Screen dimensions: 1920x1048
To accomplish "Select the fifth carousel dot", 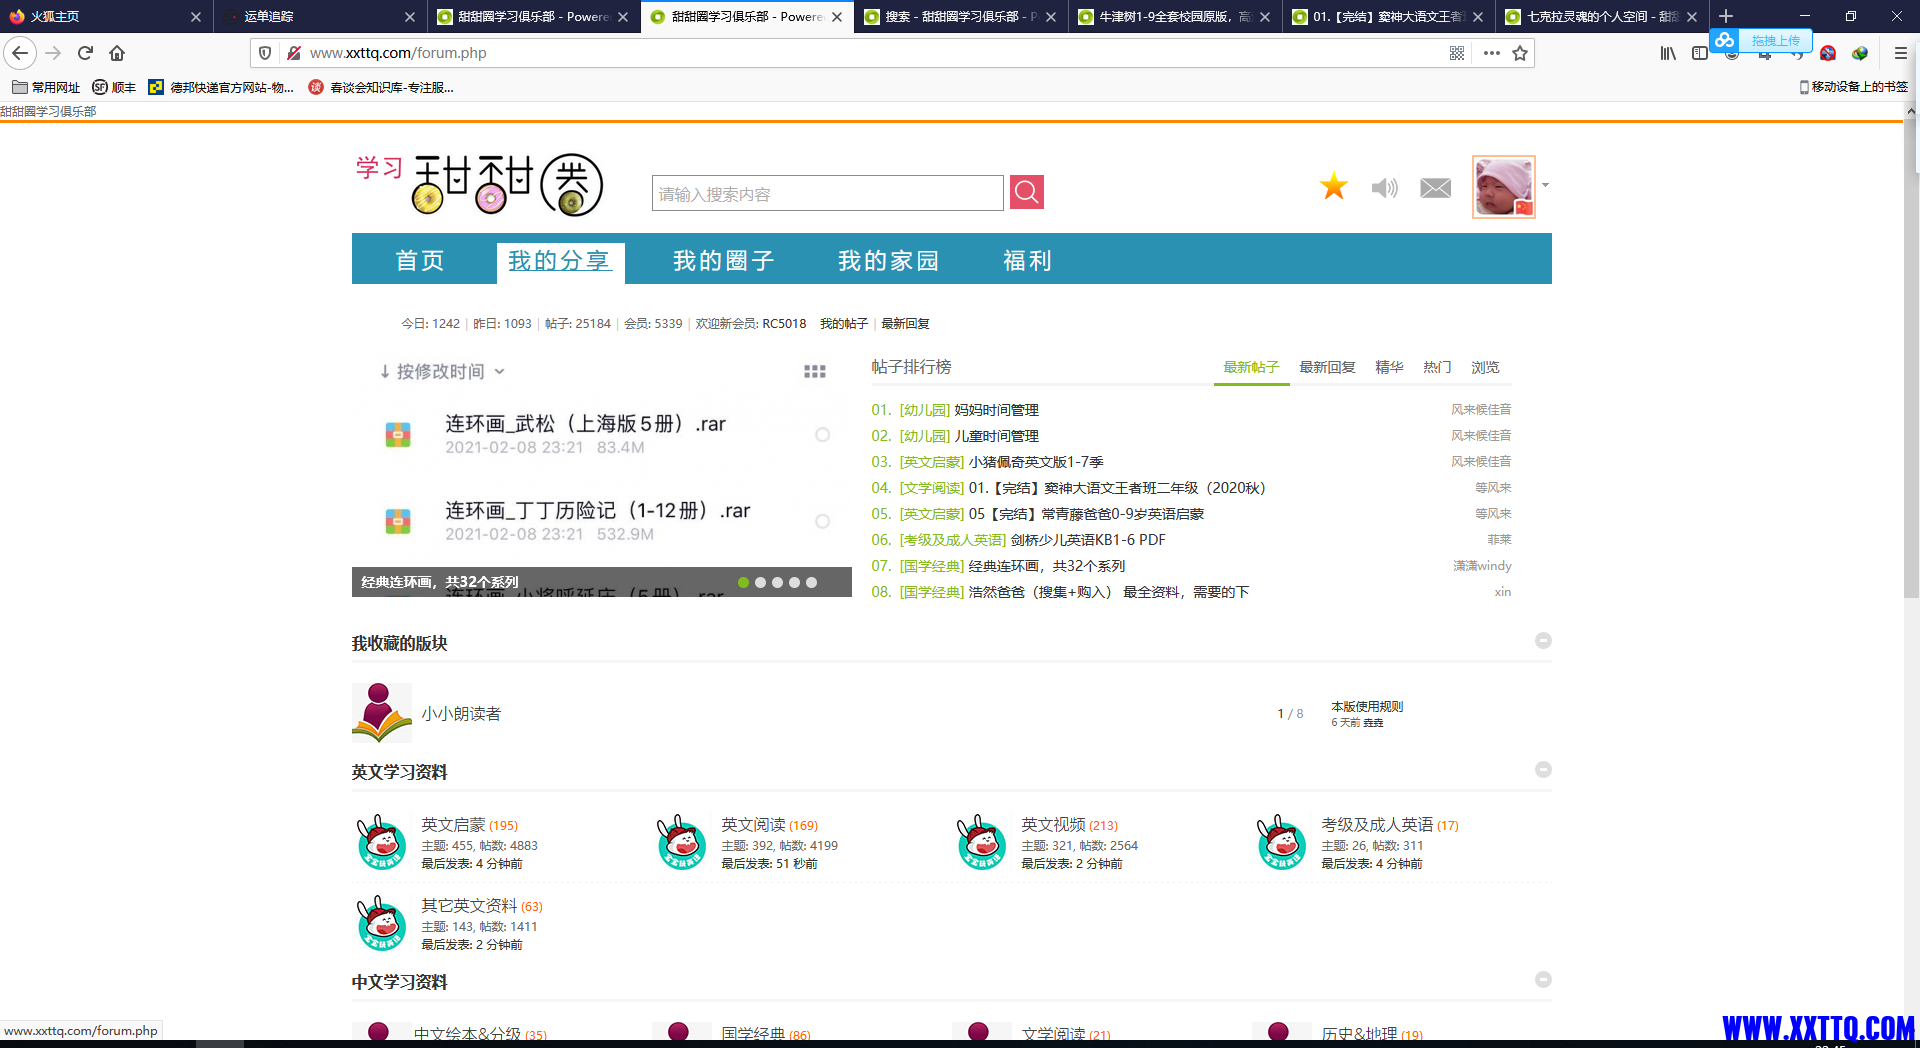I will coord(811,582).
